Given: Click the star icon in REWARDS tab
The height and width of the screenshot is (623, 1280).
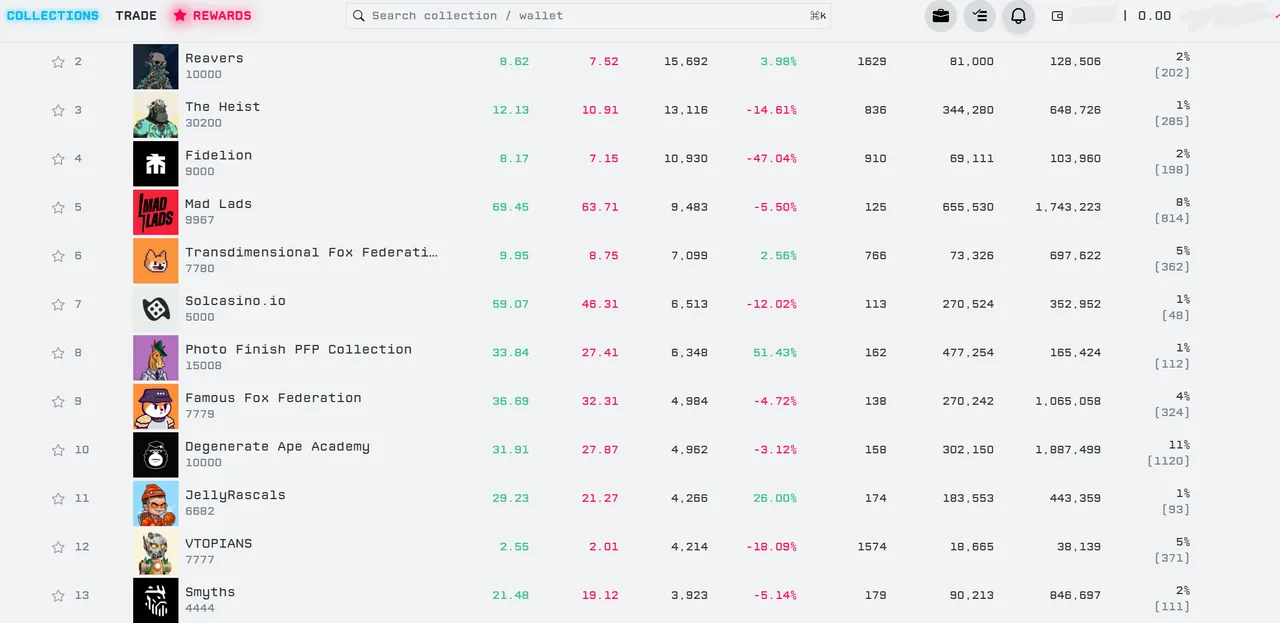Looking at the screenshot, I should click(x=180, y=16).
